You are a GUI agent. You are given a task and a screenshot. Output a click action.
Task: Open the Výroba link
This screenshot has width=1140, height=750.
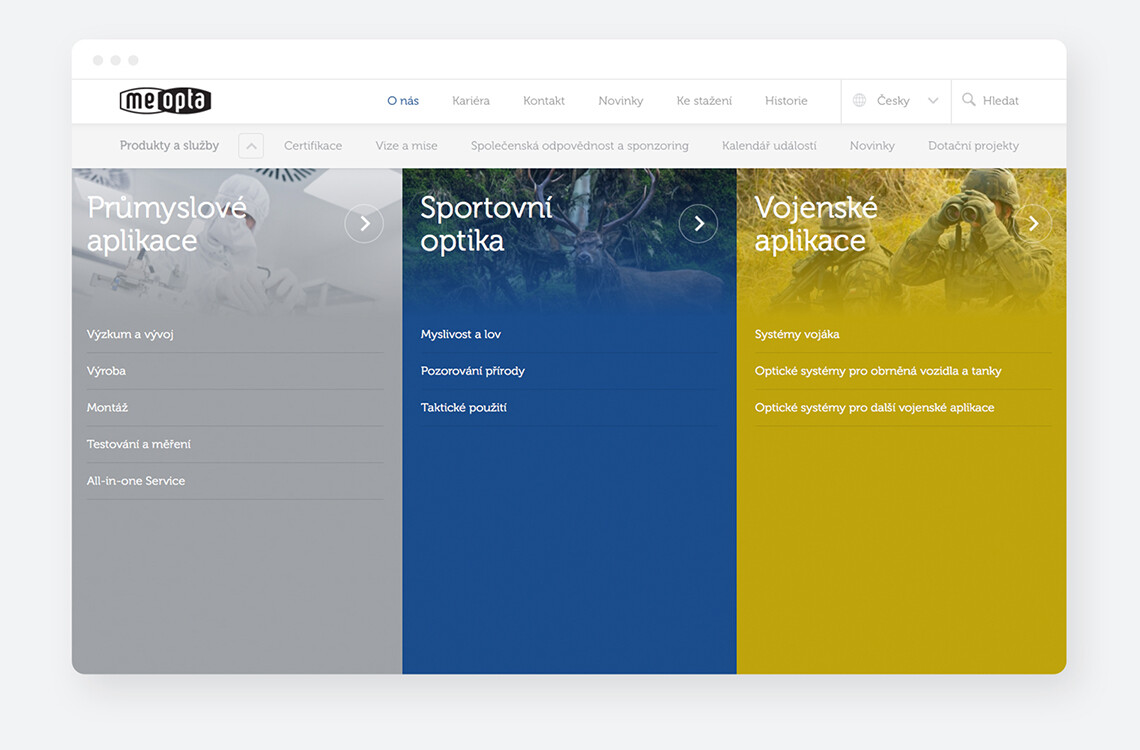pos(106,371)
